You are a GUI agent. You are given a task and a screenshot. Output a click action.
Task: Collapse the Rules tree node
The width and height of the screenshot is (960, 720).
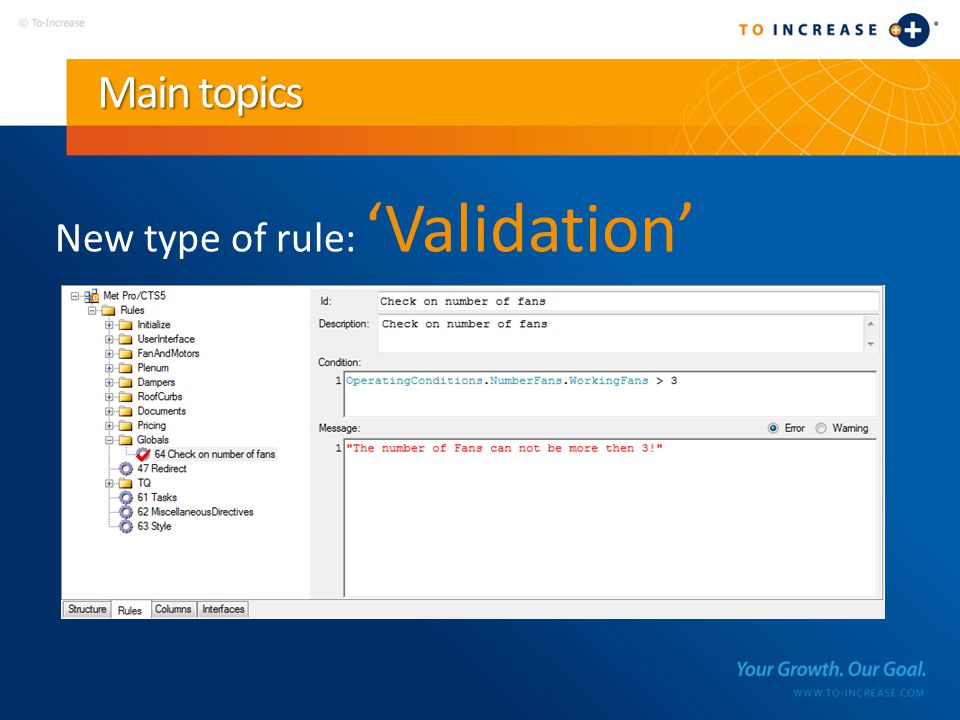click(x=92, y=310)
